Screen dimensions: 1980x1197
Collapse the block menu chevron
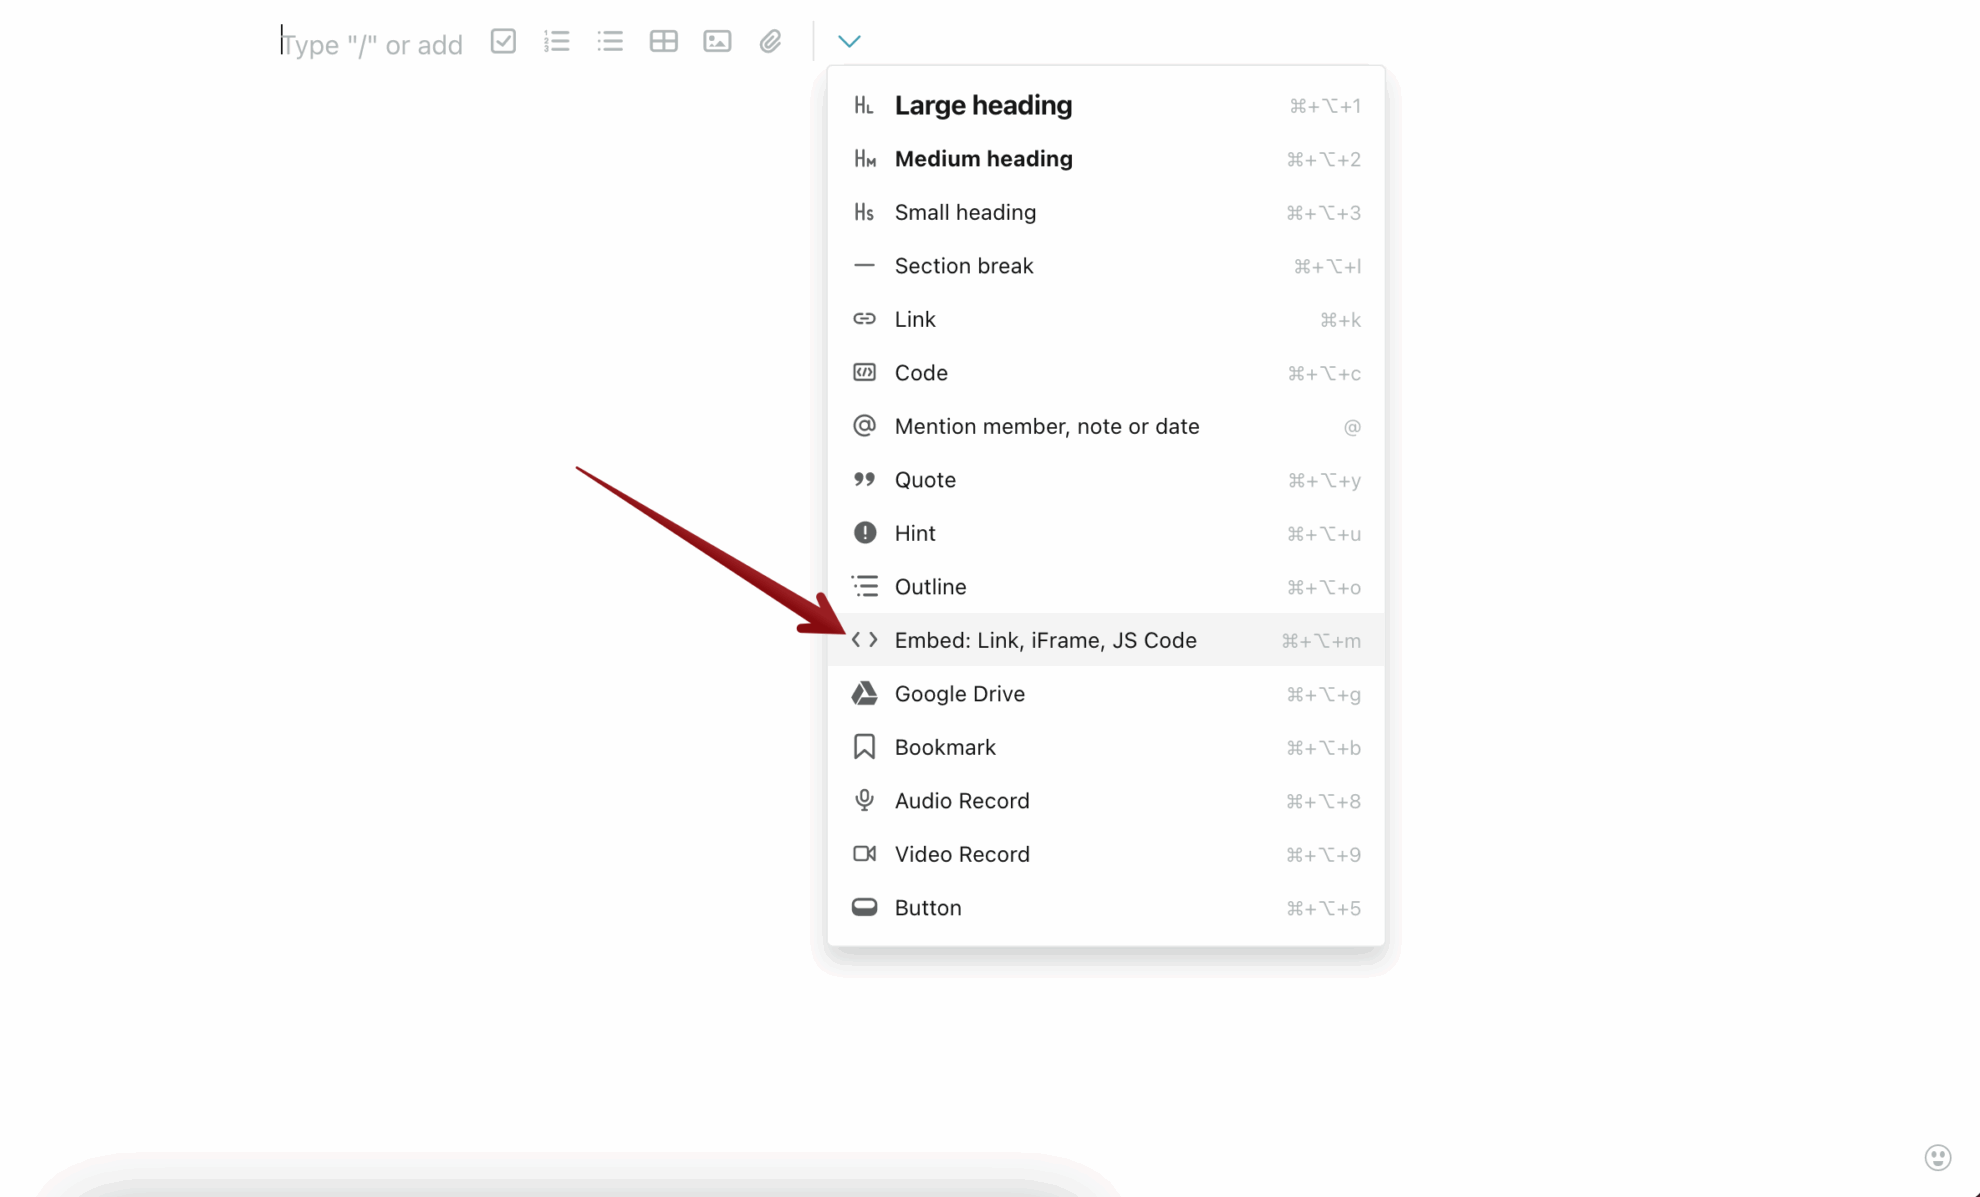point(849,41)
